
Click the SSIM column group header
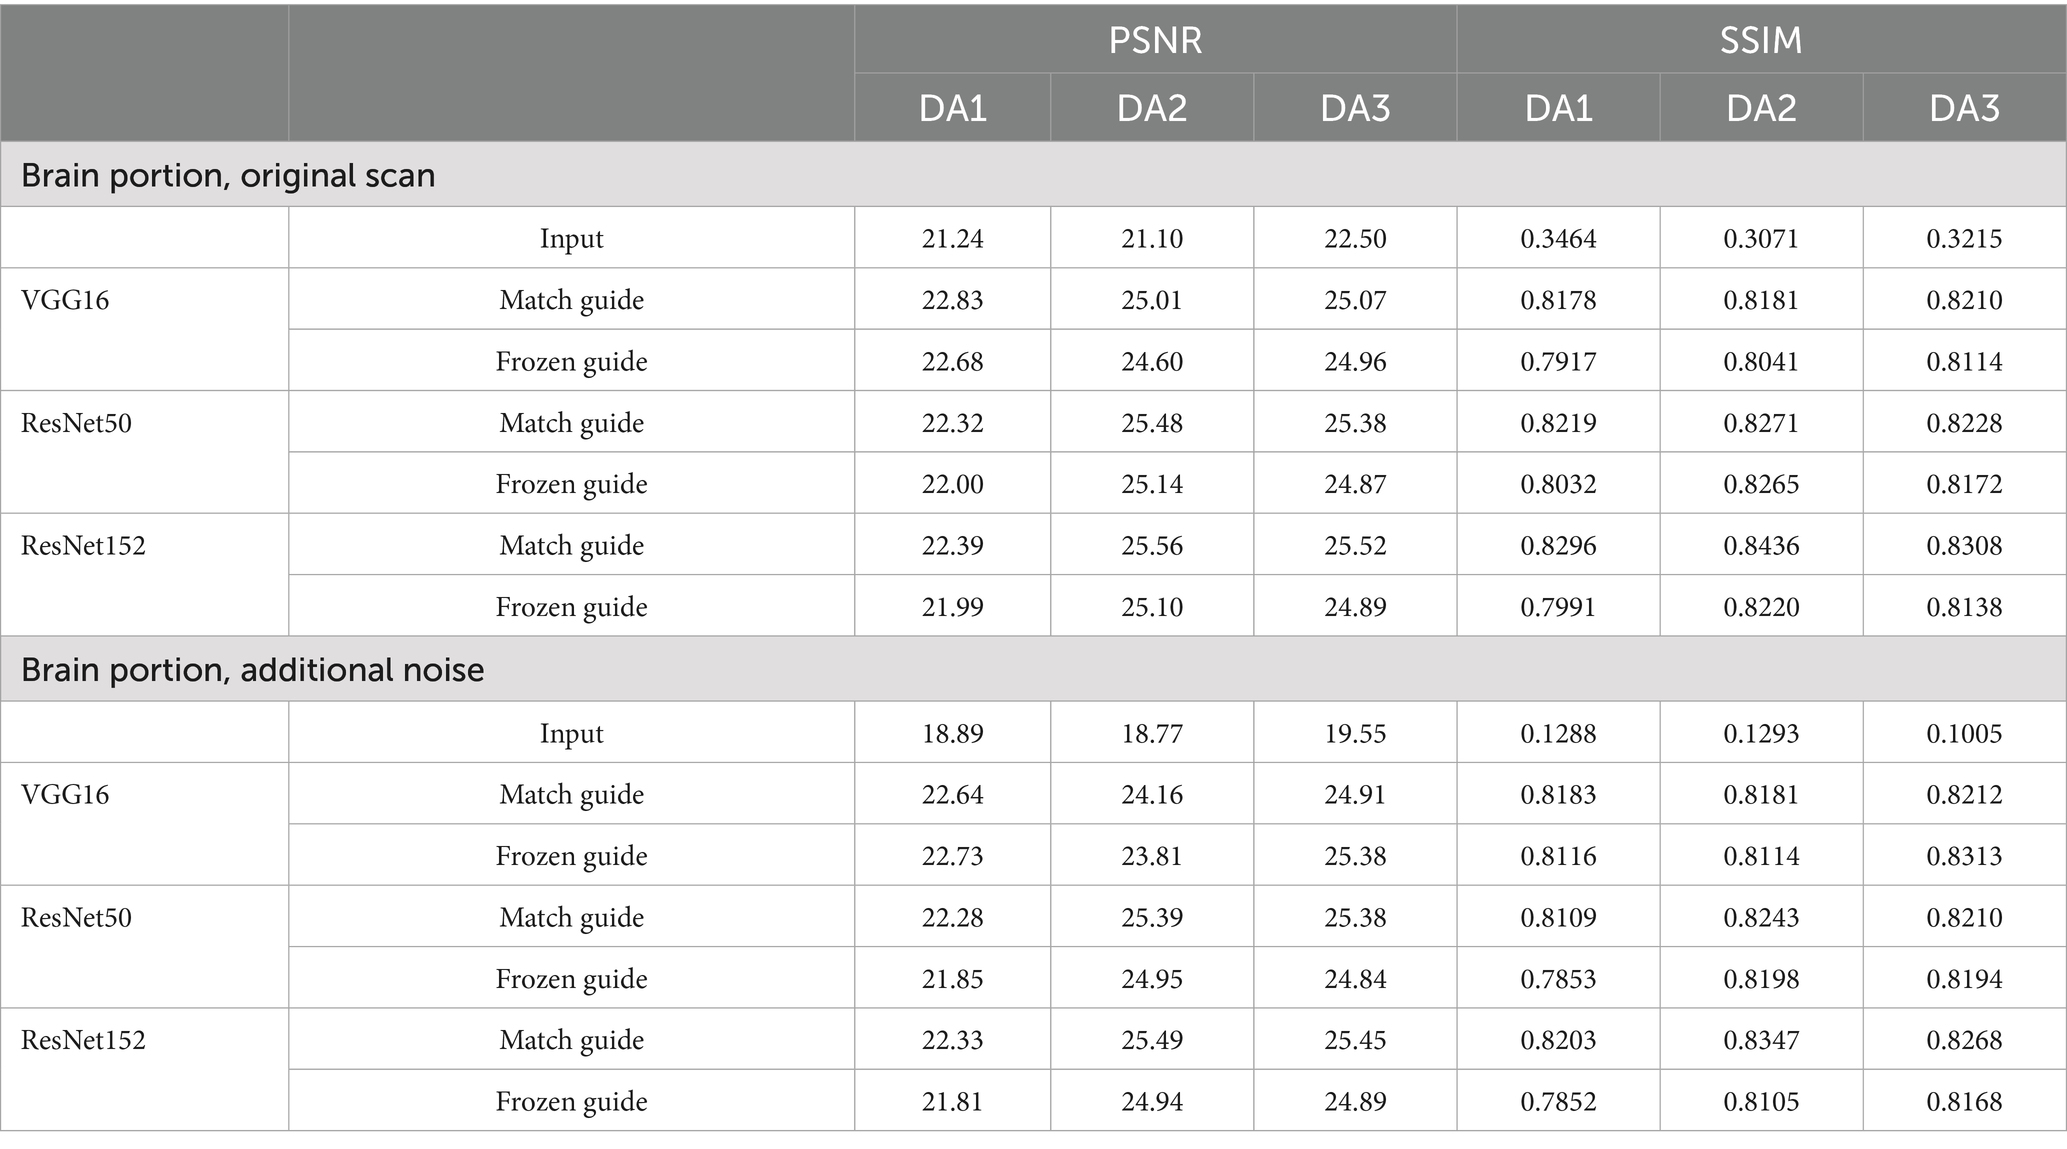[1761, 40]
